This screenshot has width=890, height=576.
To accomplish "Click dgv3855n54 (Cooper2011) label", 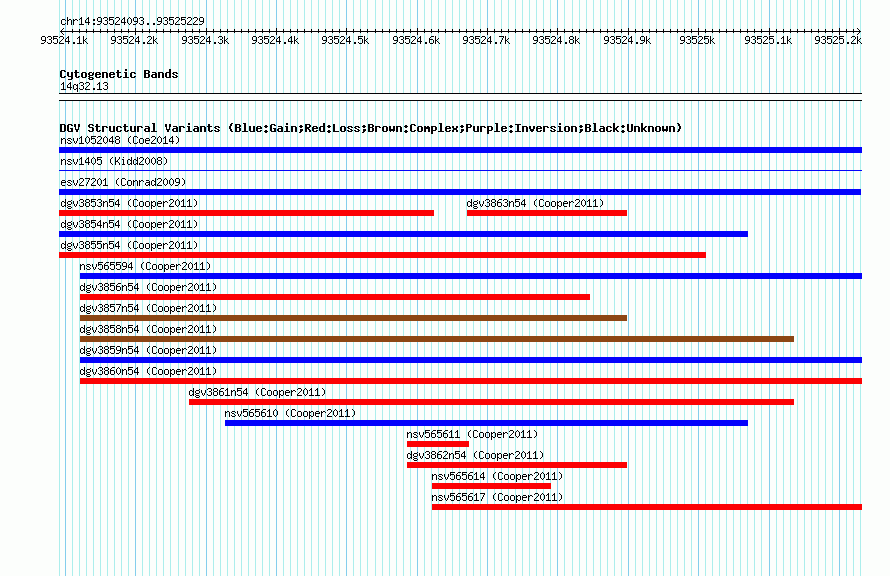I will coord(129,245).
